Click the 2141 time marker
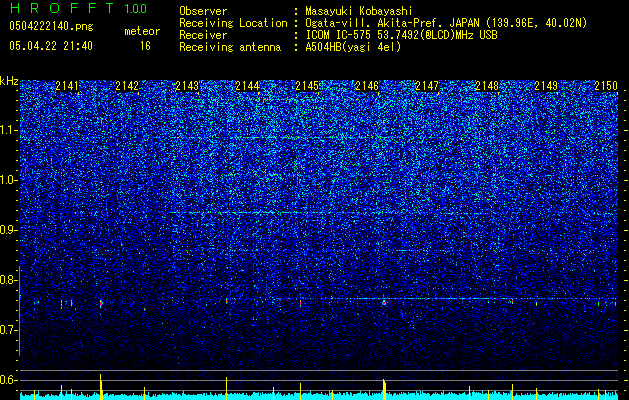 click(67, 86)
